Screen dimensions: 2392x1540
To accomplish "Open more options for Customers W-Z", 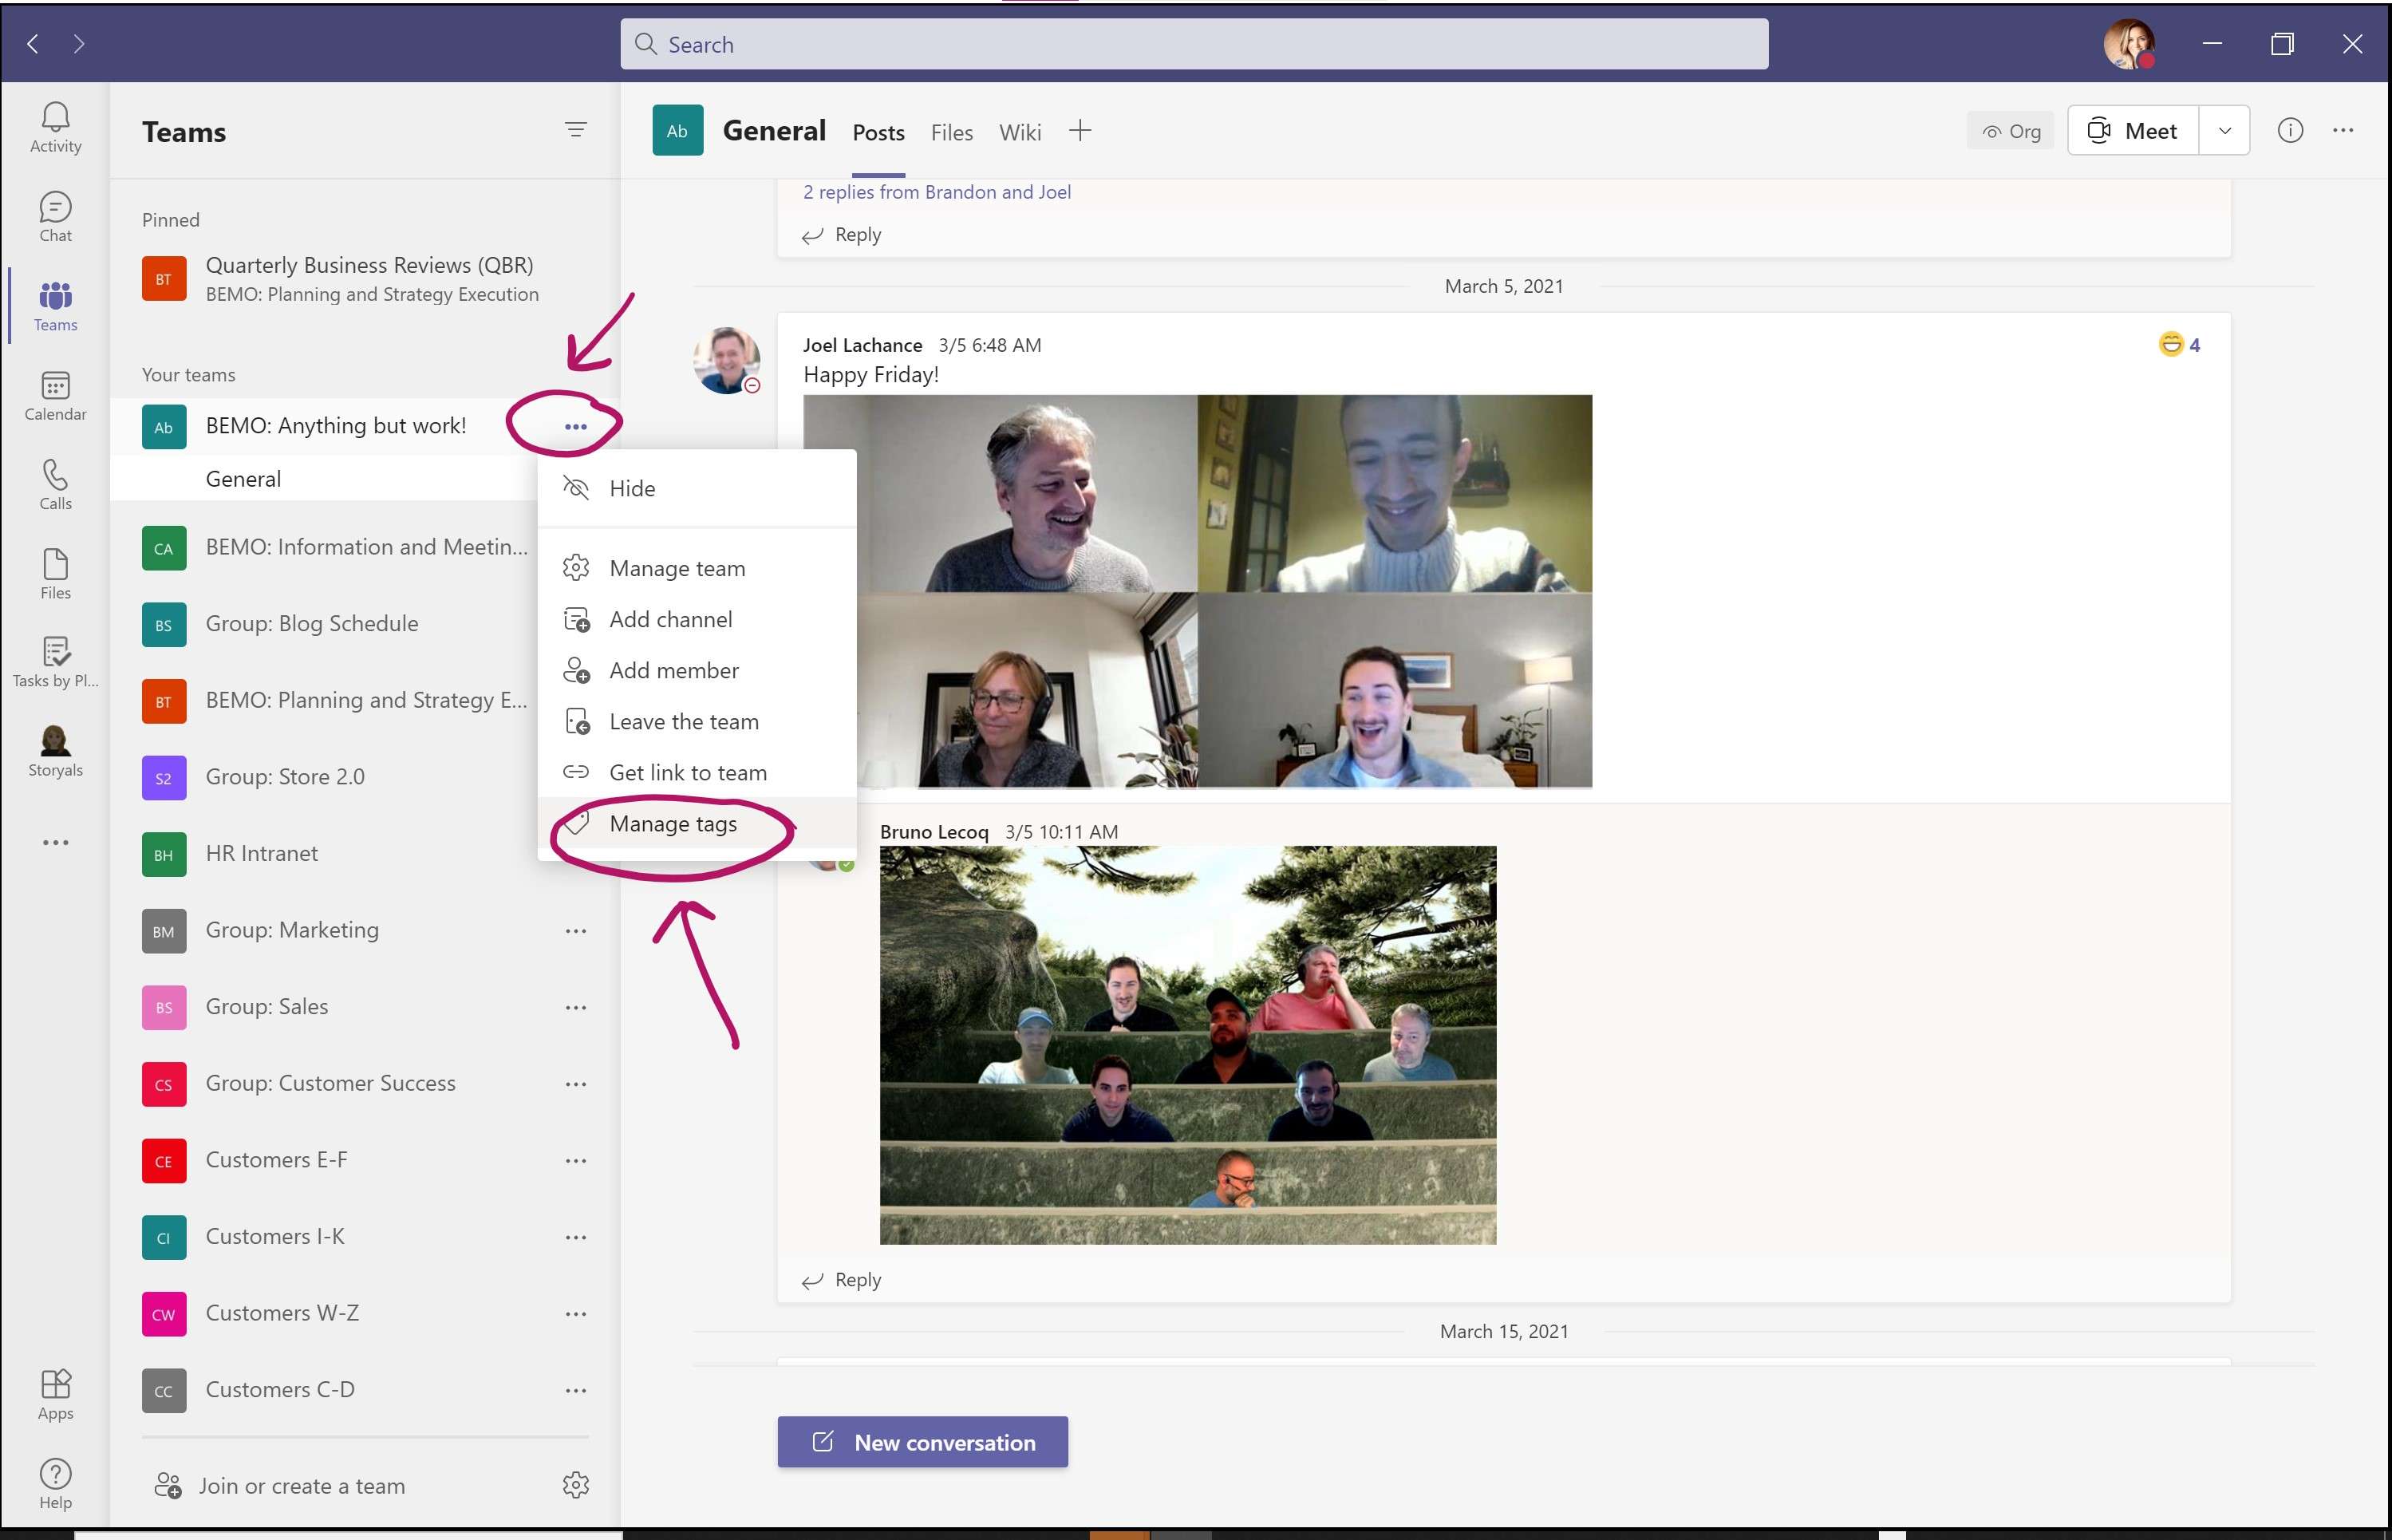I will (x=575, y=1314).
